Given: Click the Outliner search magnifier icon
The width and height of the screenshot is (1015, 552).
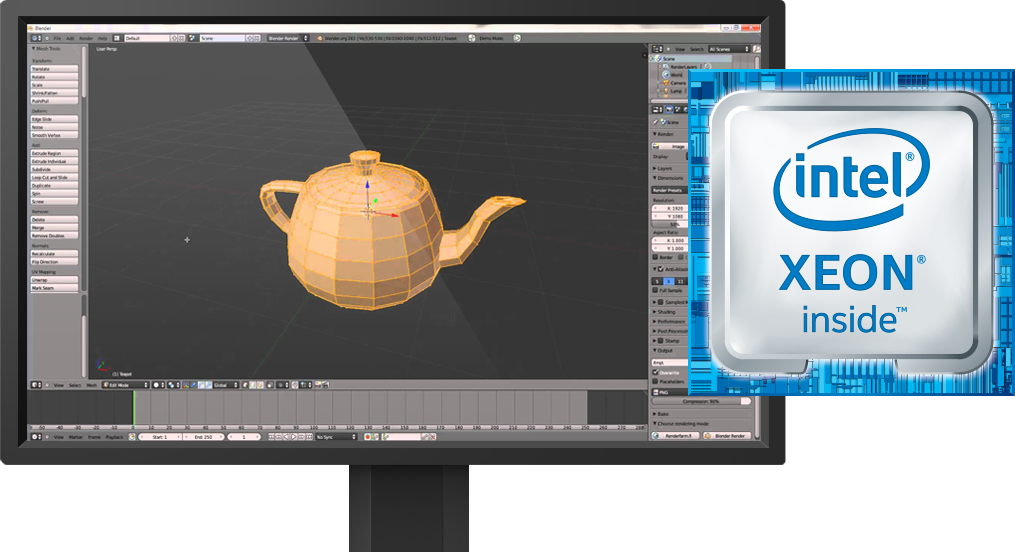Looking at the screenshot, I should 757,49.
